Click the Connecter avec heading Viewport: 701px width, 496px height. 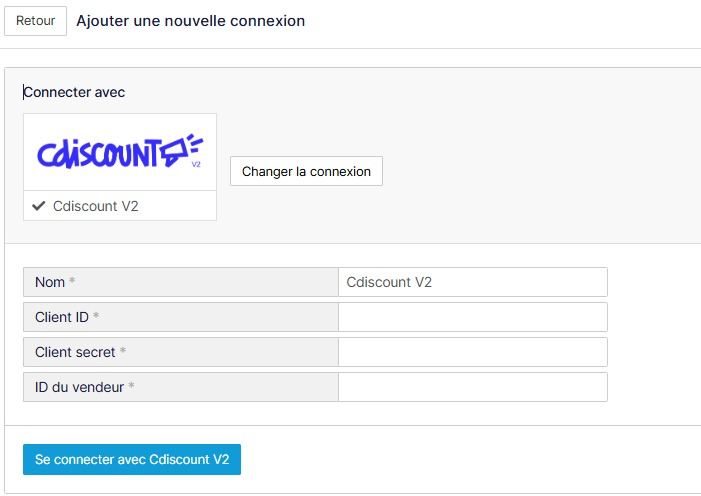pyautogui.click(x=74, y=92)
